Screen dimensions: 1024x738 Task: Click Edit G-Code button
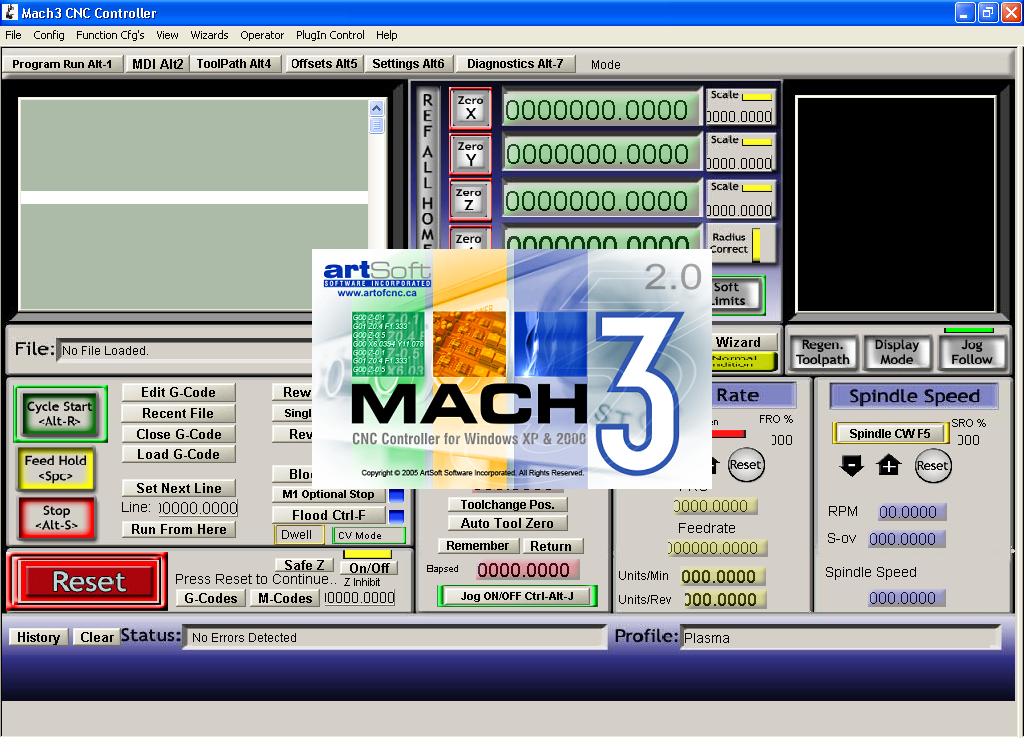pos(178,392)
